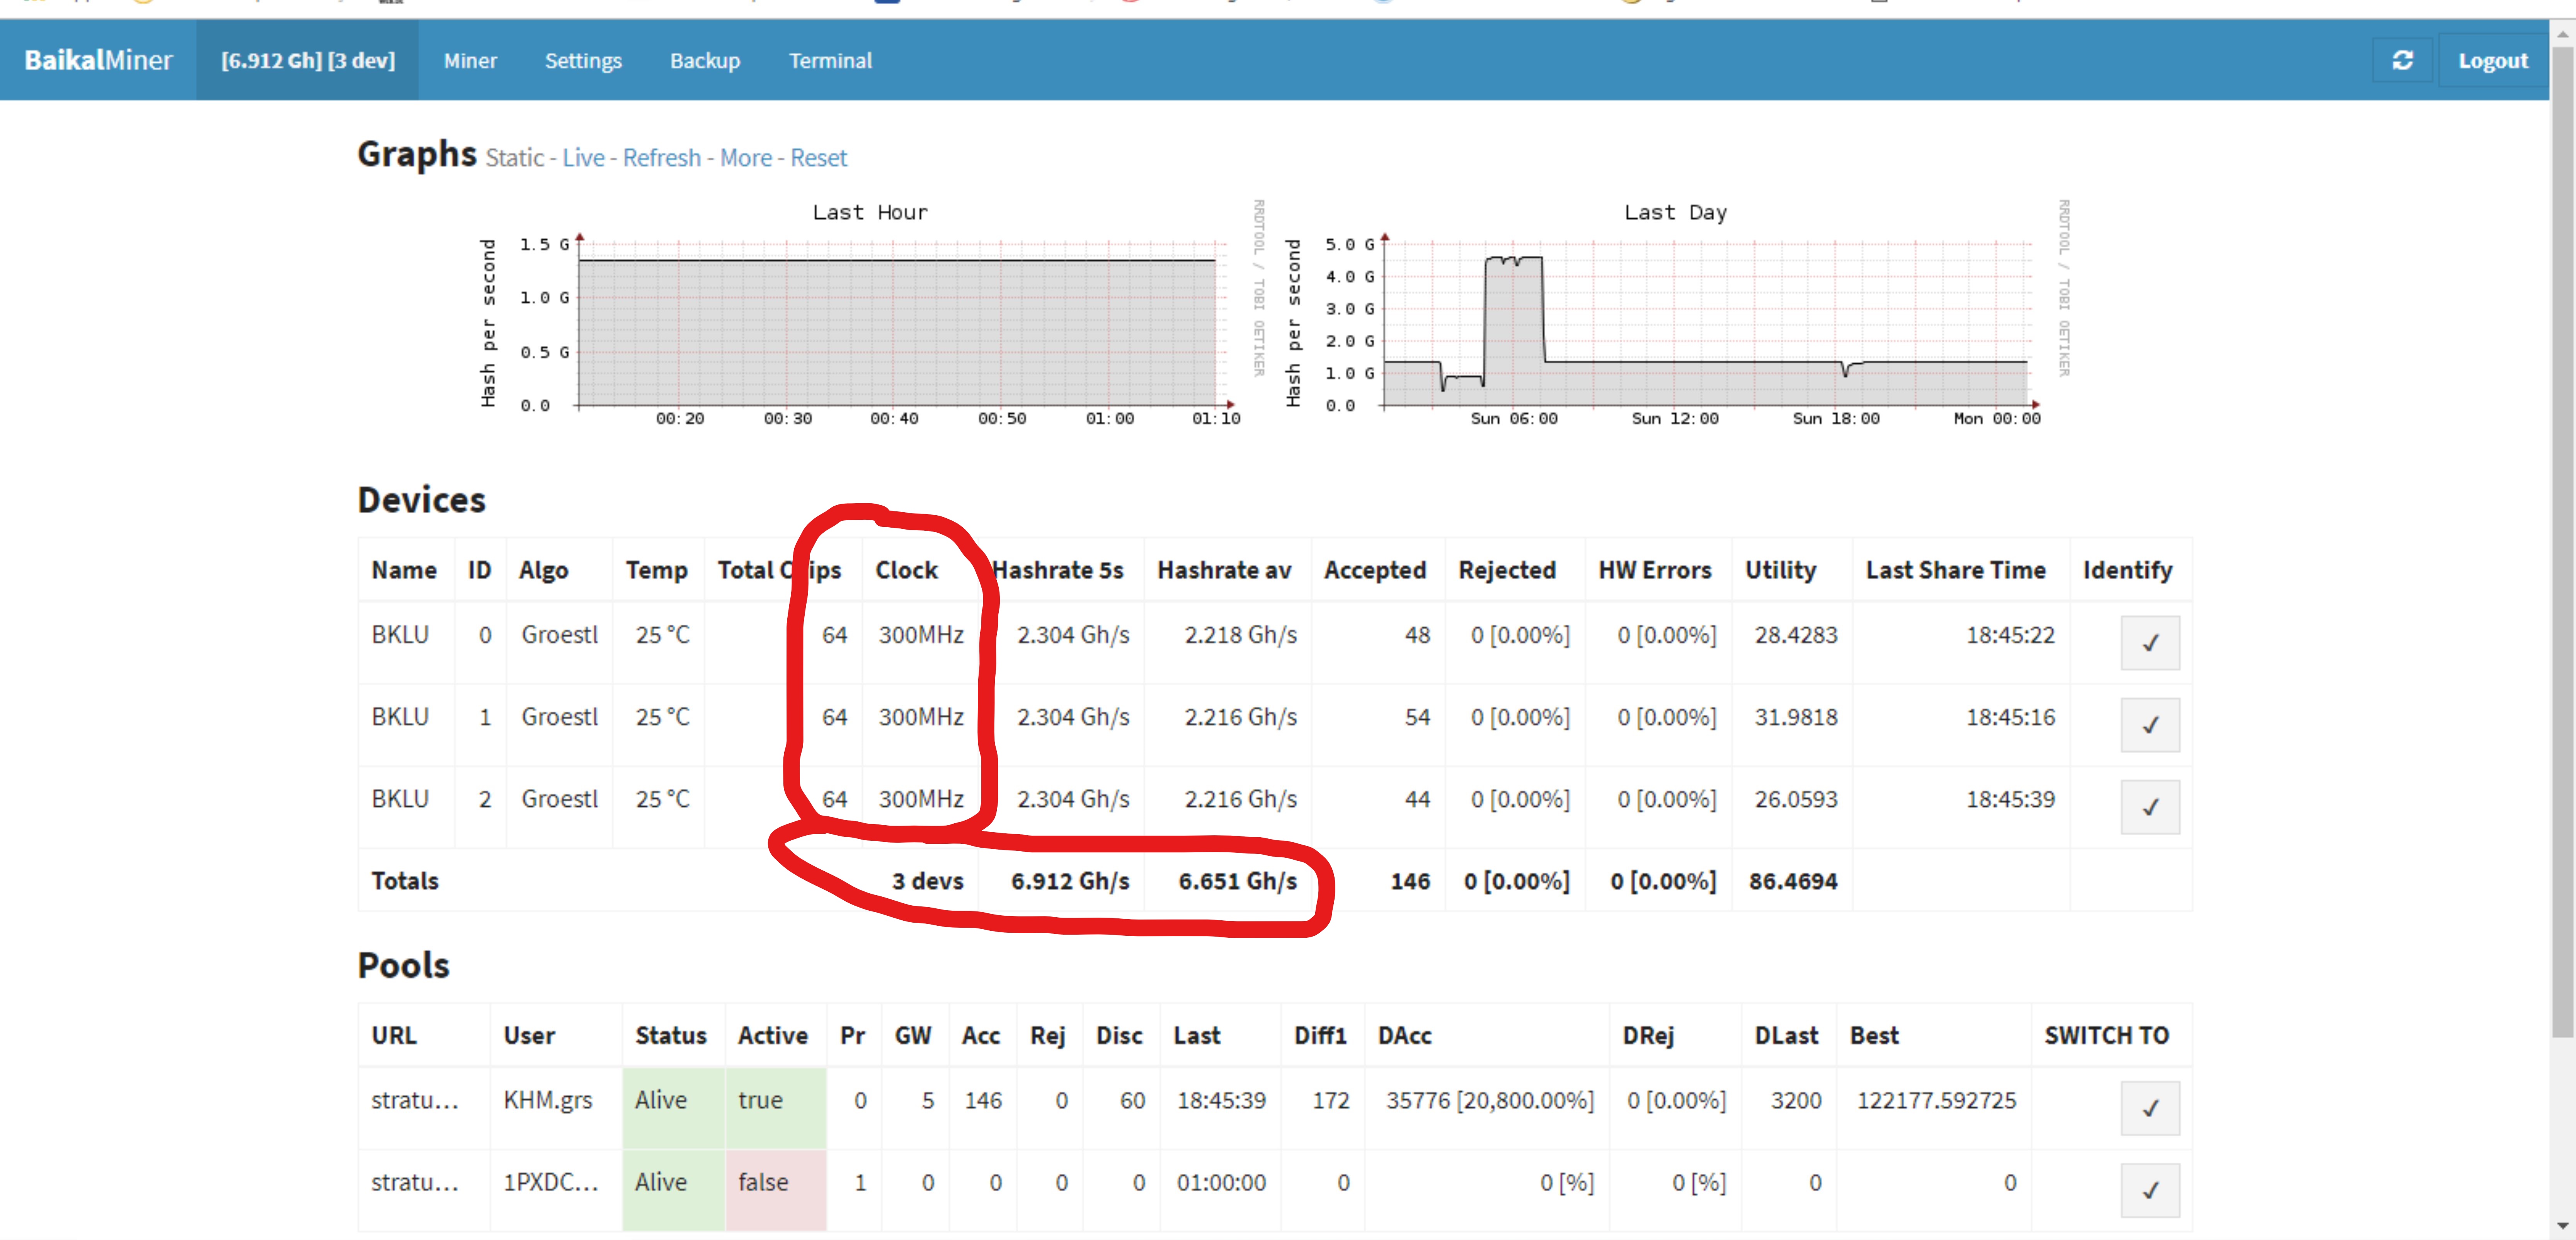Switch to the KHM.grs pool using its checkmark
Viewport: 2576px width, 1240px height.
(2150, 1108)
